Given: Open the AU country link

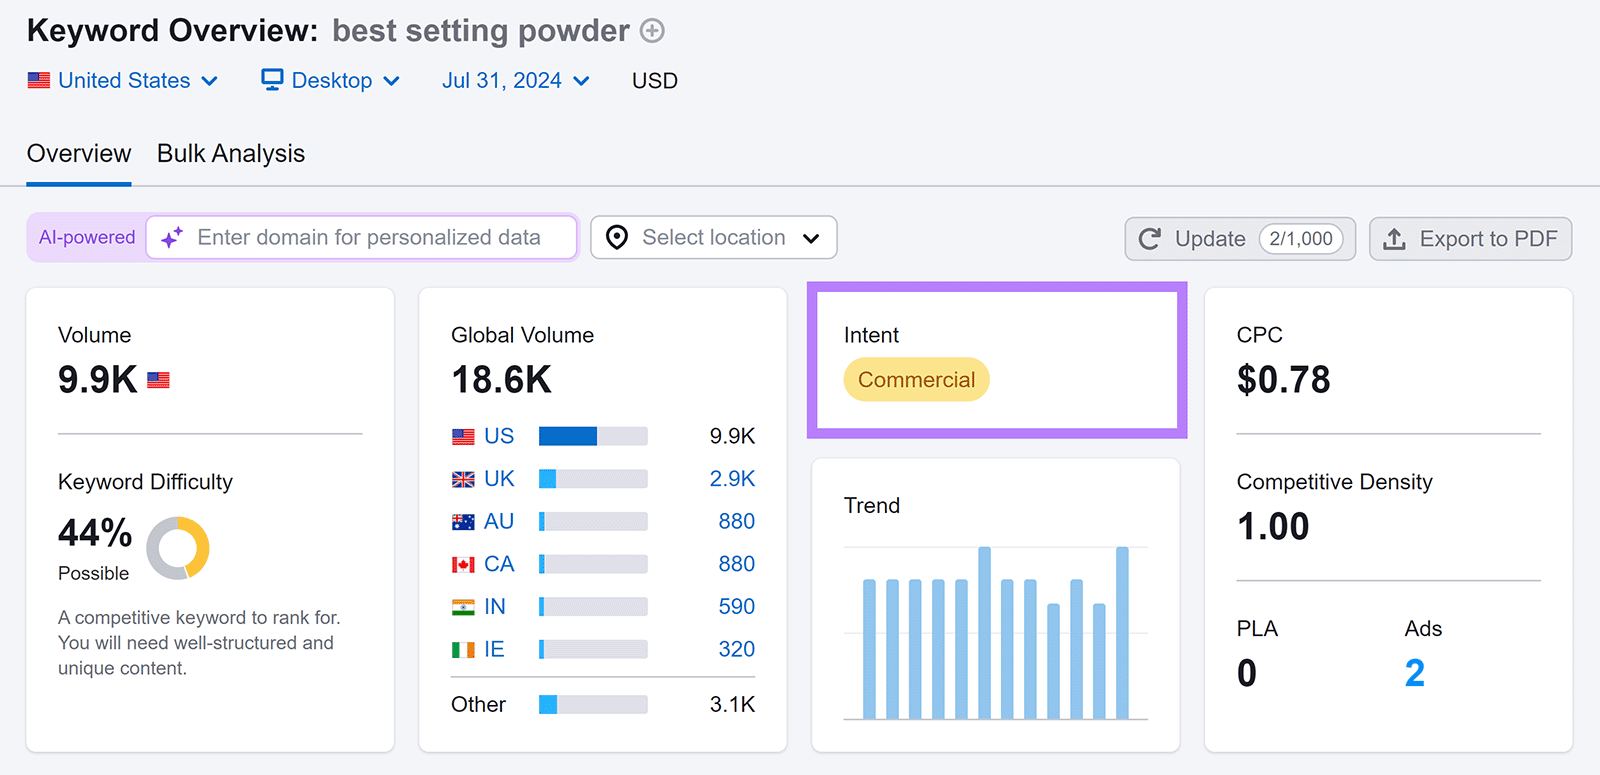Looking at the screenshot, I should pos(499,521).
